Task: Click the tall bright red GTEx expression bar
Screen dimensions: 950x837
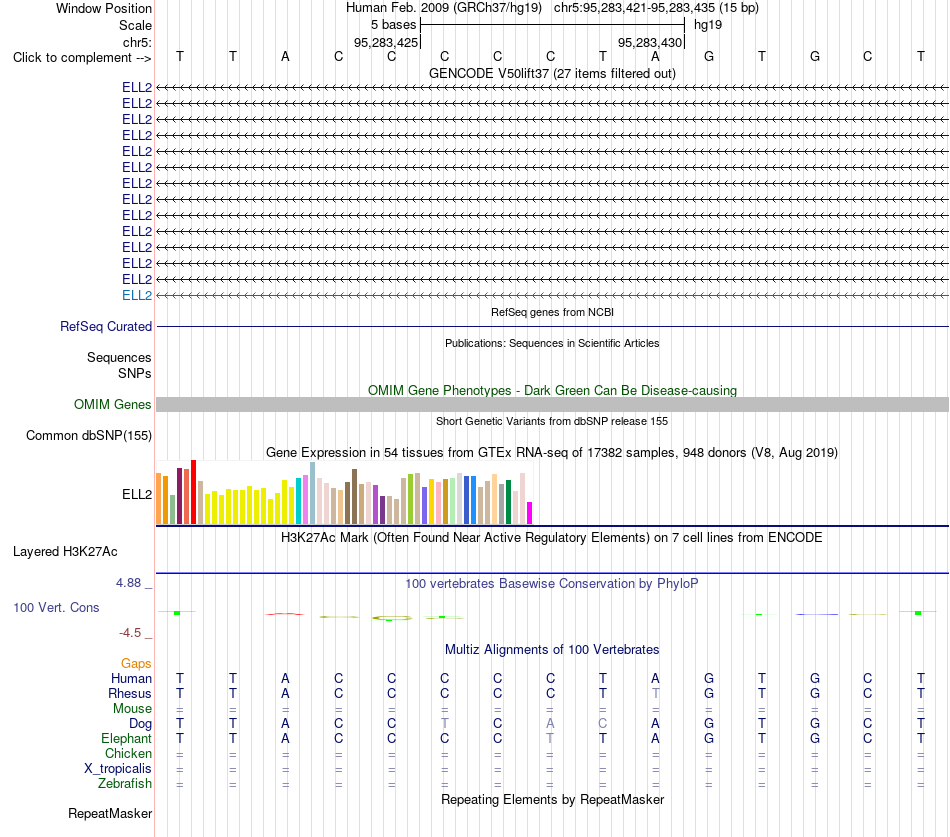Action: (193, 492)
